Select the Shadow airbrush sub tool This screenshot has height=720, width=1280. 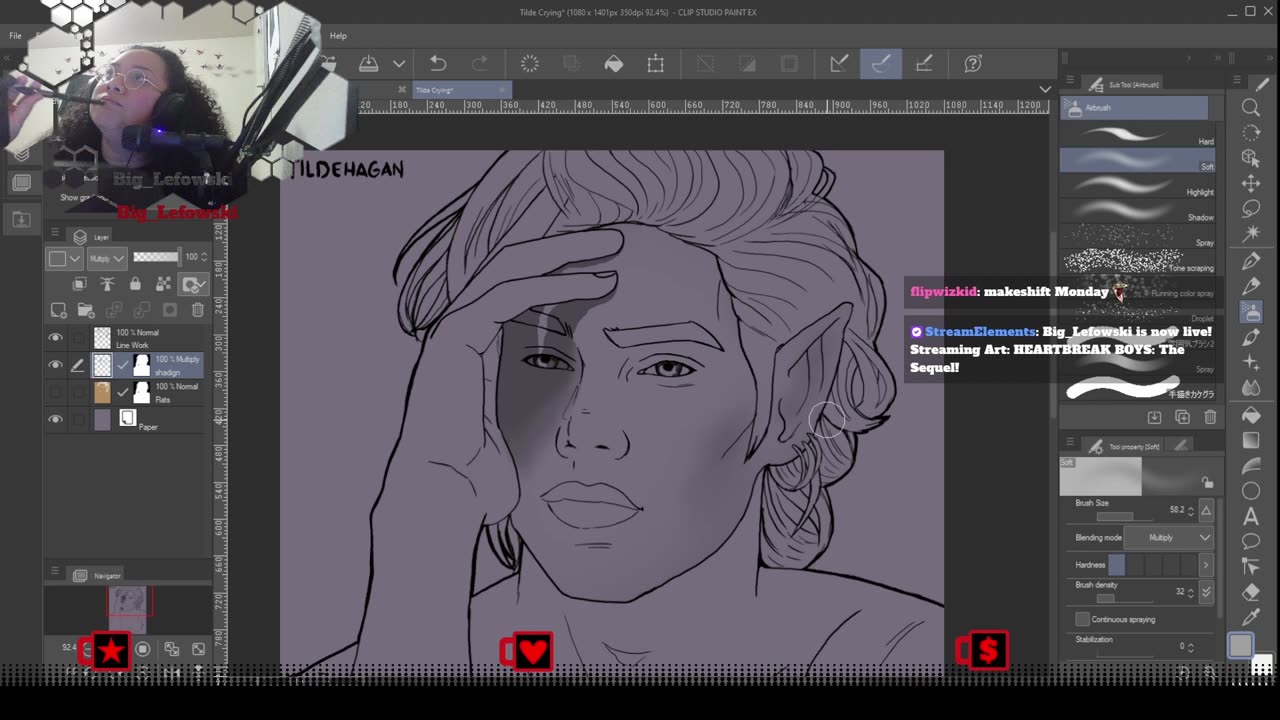click(1138, 211)
